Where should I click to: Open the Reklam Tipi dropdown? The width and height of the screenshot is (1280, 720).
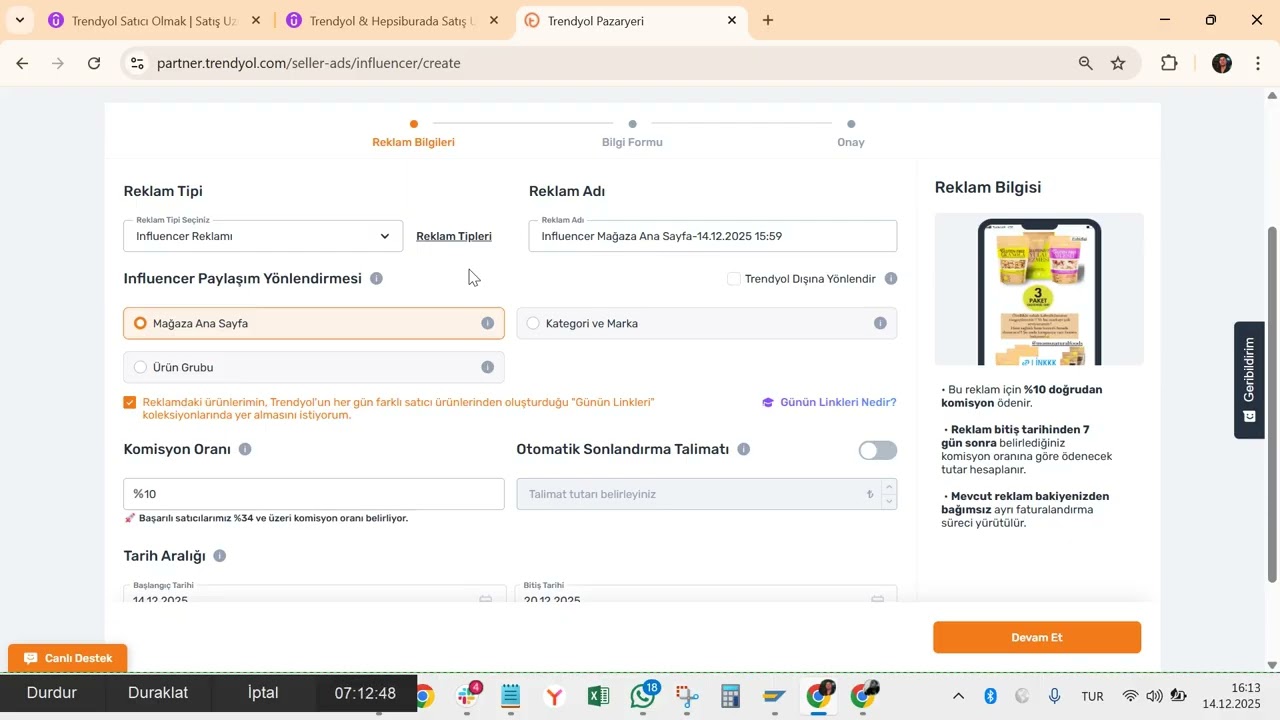(263, 236)
